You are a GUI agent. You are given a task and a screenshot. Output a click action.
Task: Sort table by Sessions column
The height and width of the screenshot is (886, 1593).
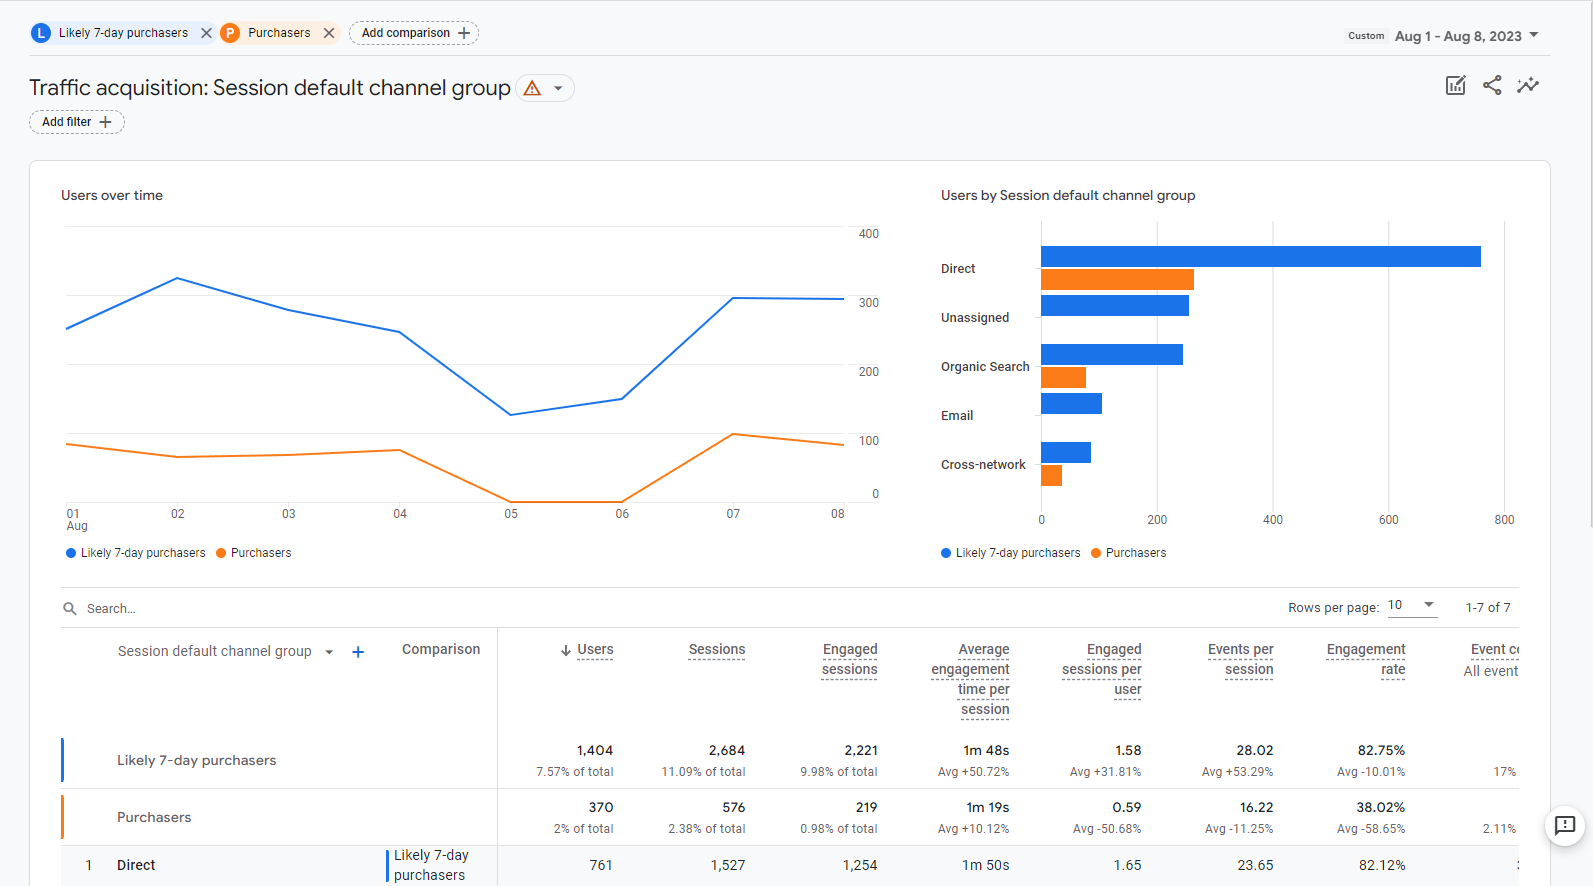coord(716,650)
